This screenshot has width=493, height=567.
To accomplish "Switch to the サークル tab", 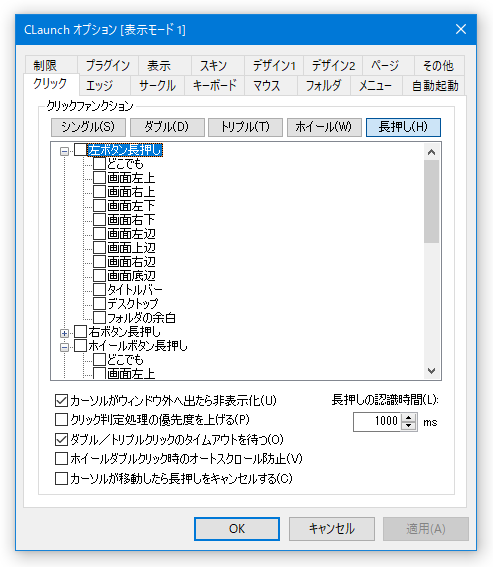I will (157, 86).
